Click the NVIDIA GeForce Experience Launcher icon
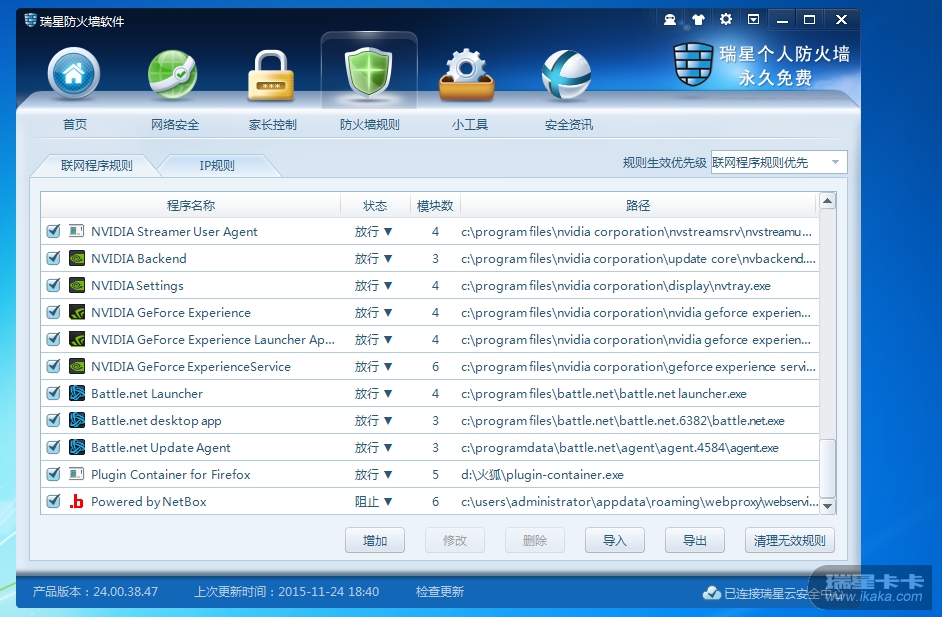942x617 pixels. (x=76, y=339)
